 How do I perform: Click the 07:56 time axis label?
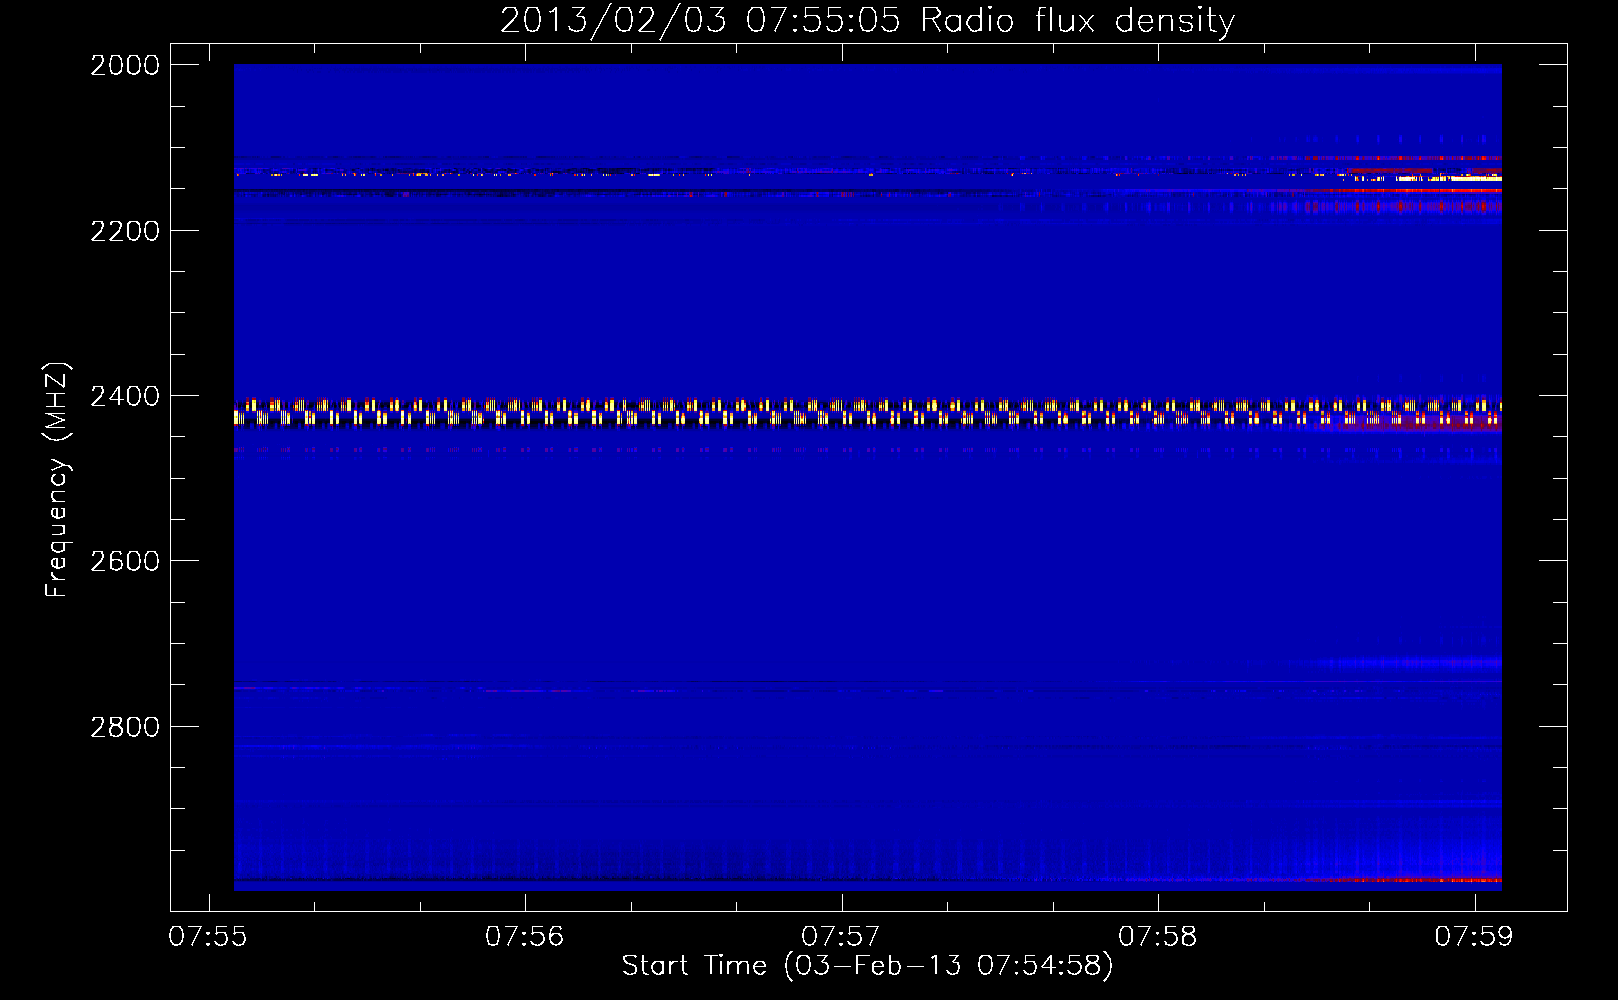[x=525, y=936]
